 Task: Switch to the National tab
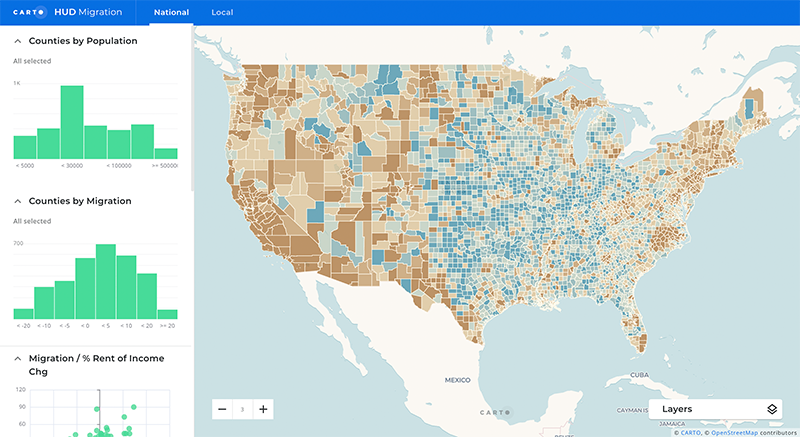(x=170, y=12)
